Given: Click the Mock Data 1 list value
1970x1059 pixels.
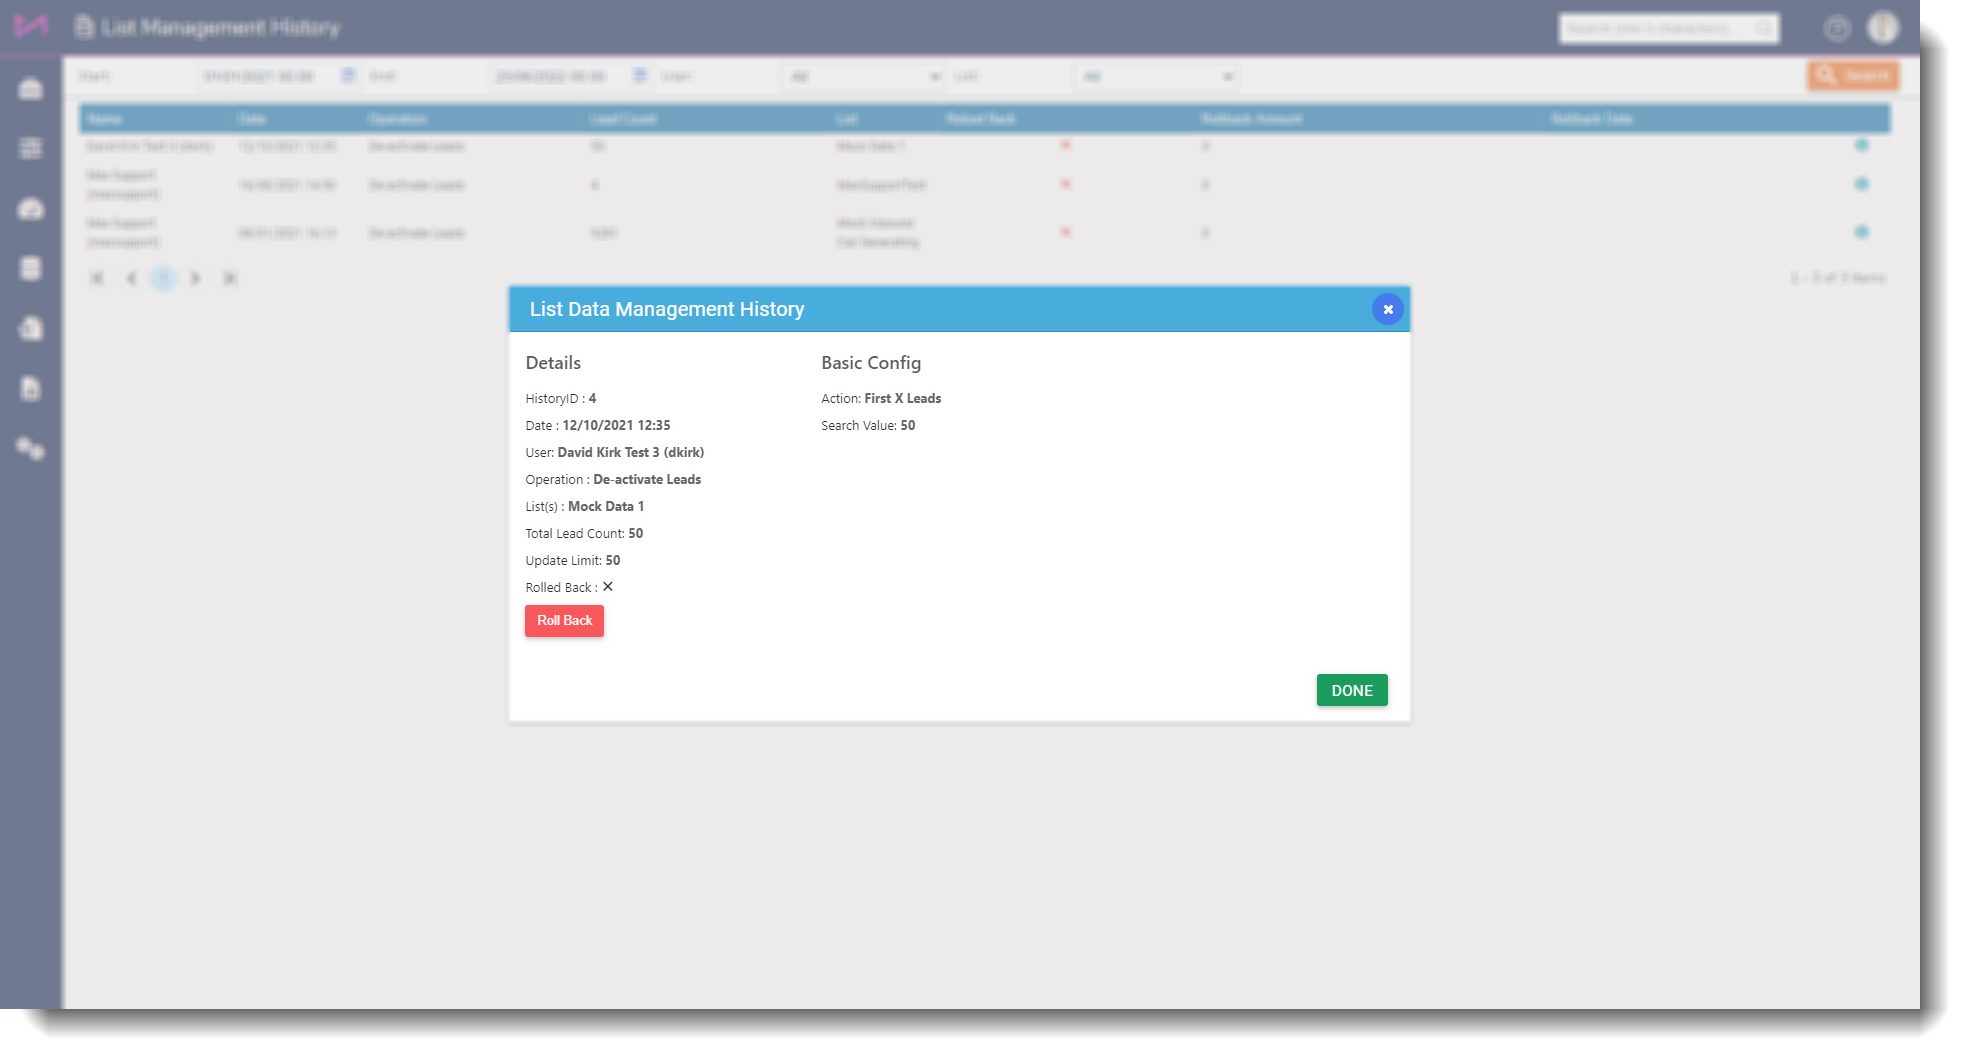Looking at the screenshot, I should coord(606,506).
